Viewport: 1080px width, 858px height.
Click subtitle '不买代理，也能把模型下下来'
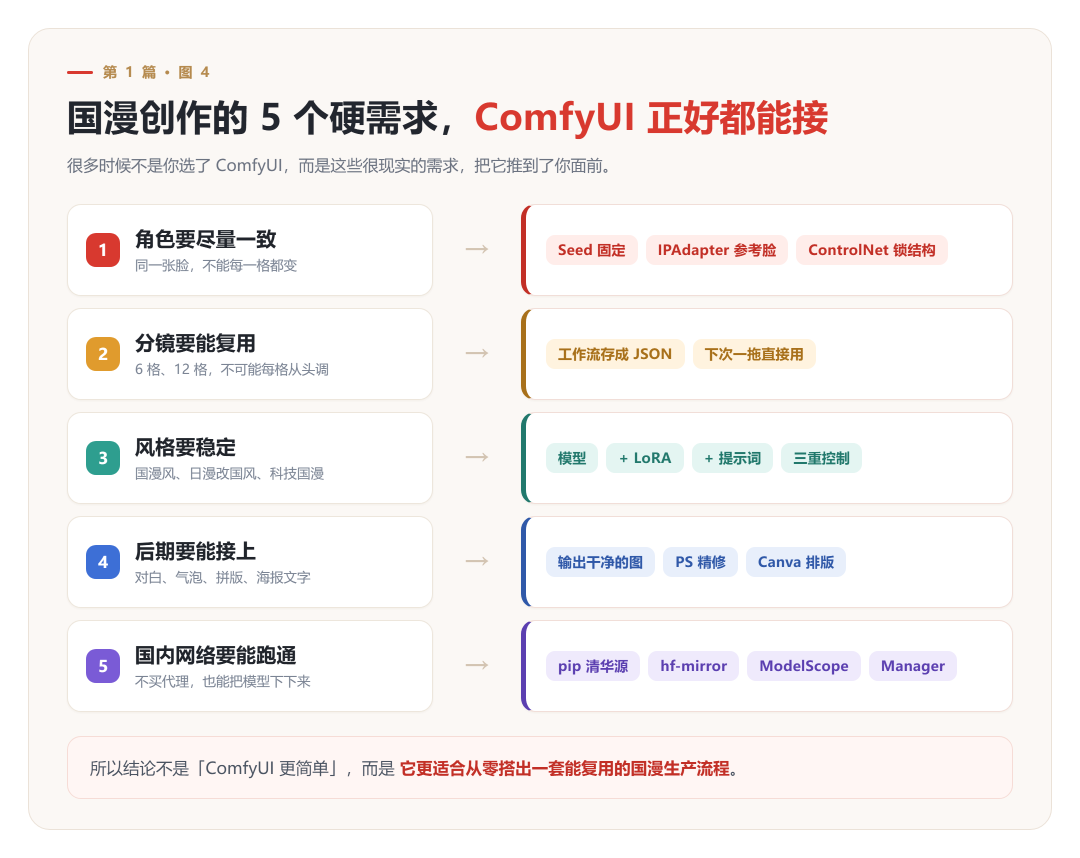coord(222,682)
